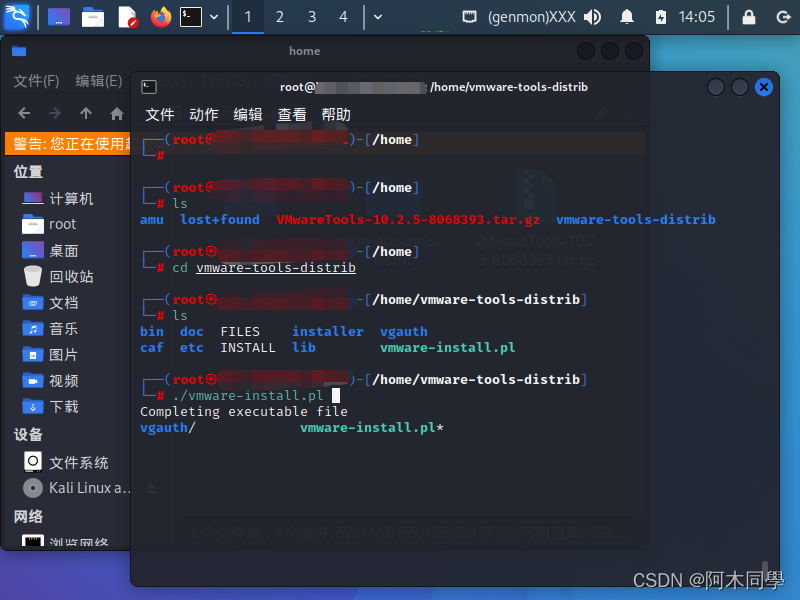Go to home folder in file manager

point(117,113)
